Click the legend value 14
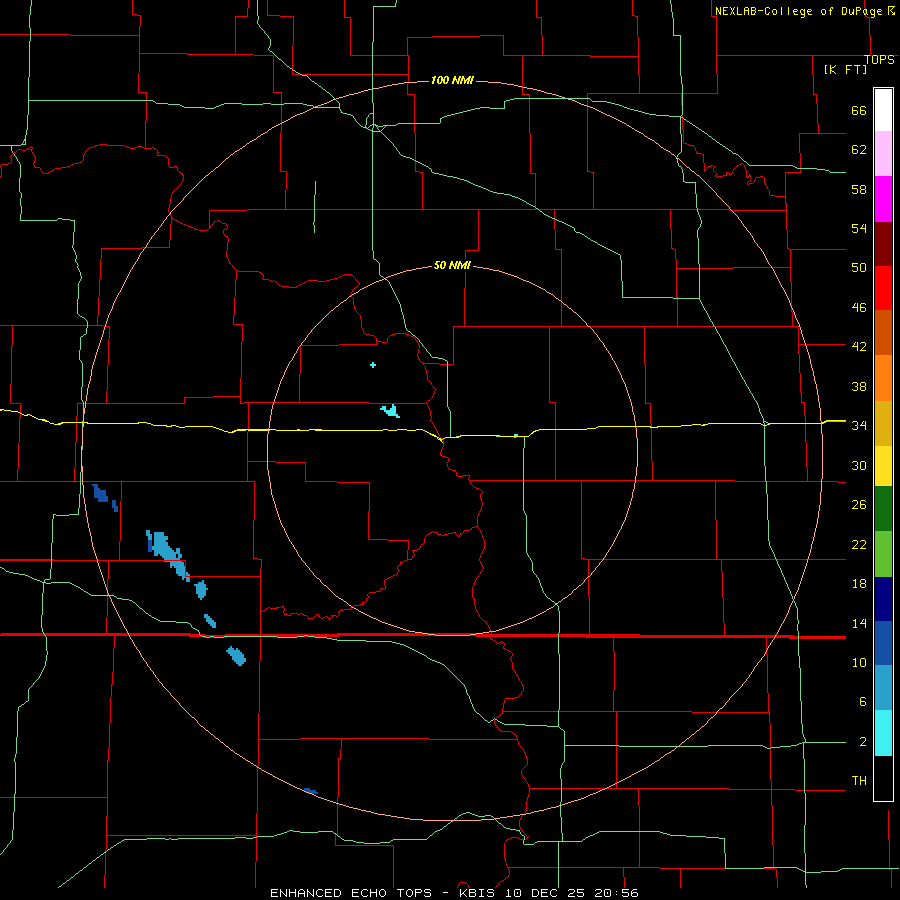The width and height of the screenshot is (900, 900). point(859,623)
